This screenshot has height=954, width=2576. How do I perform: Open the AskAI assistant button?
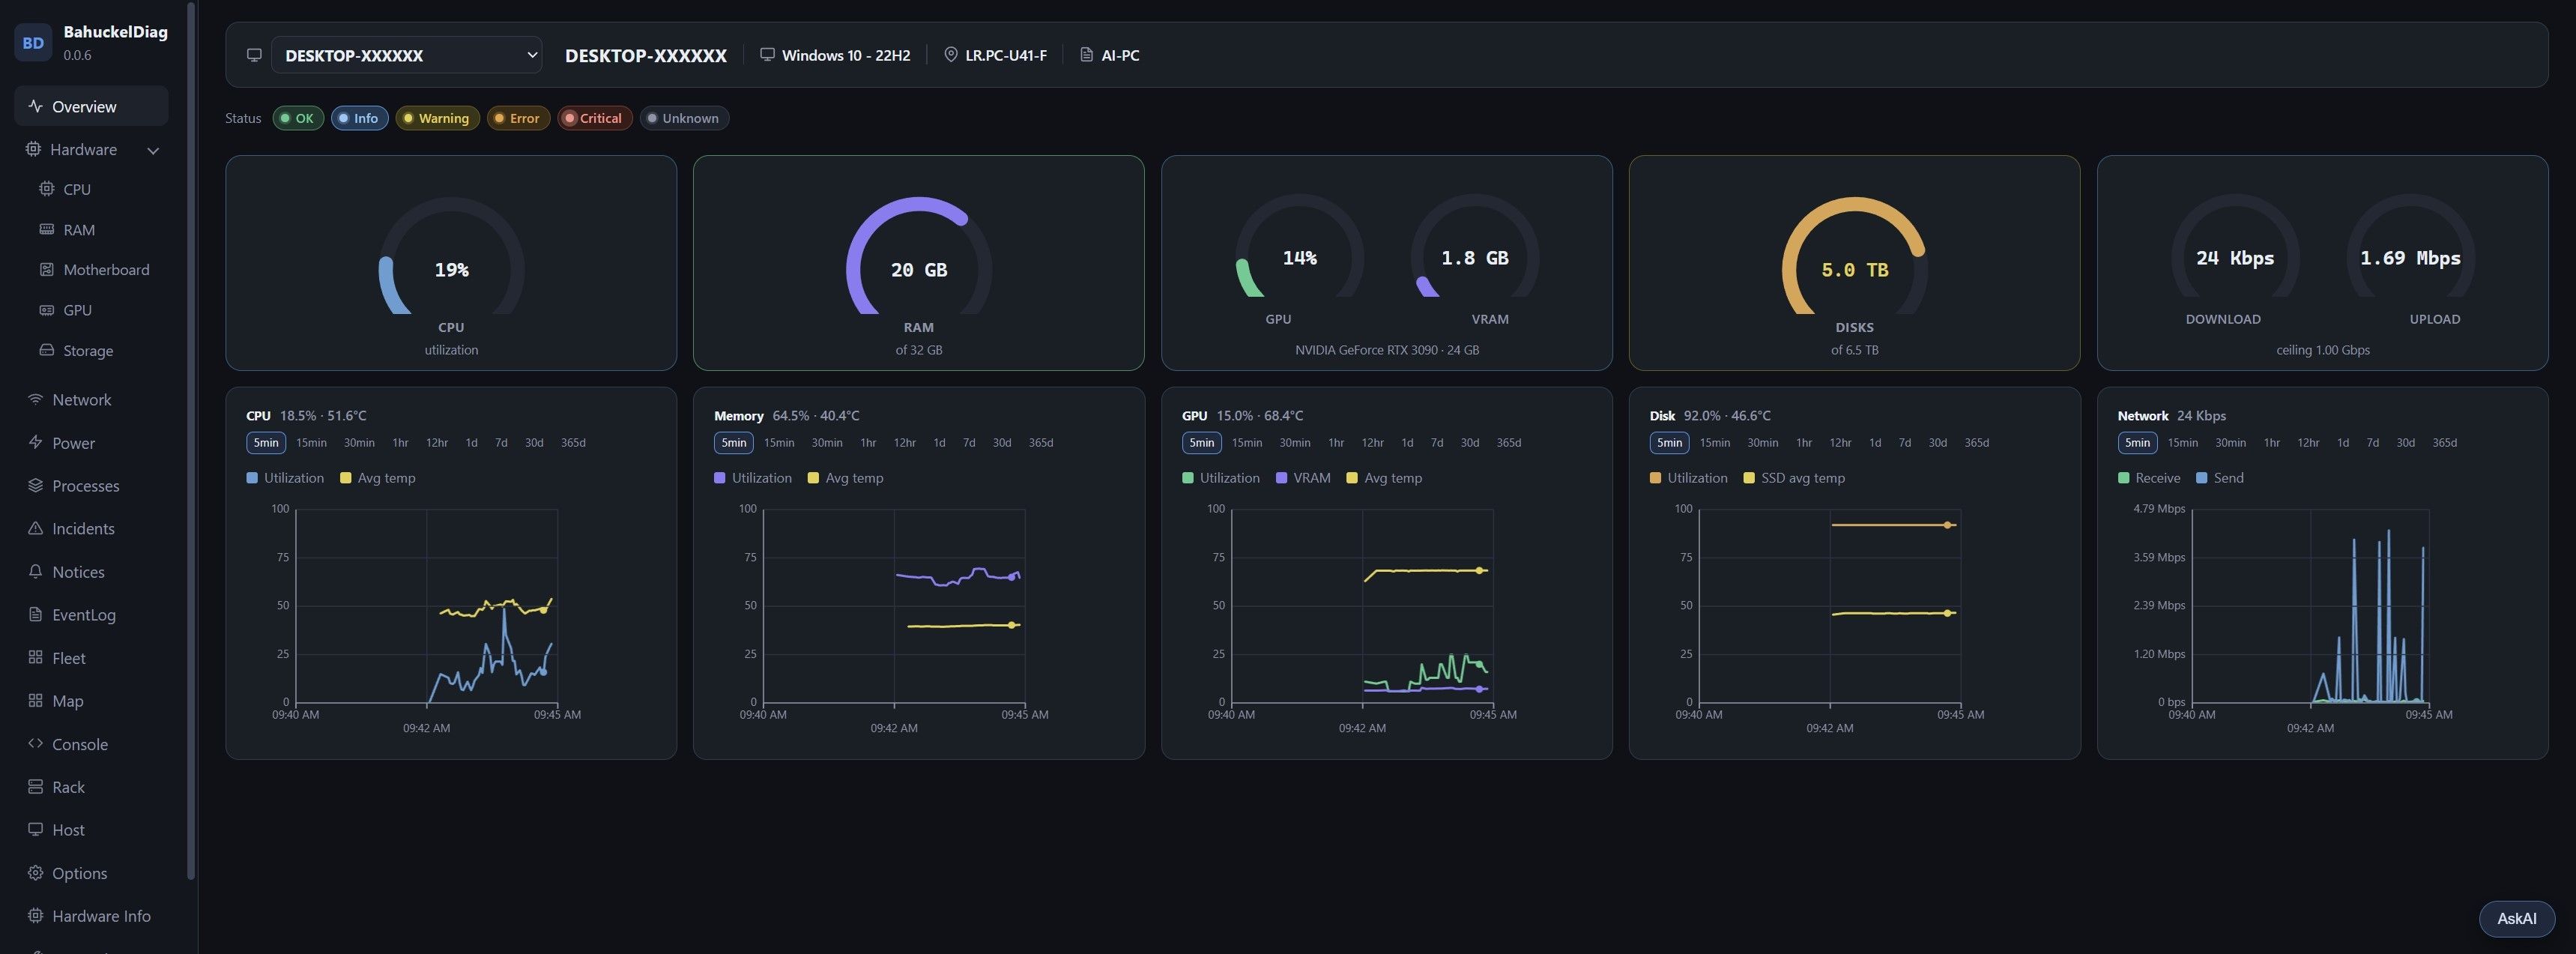click(2516, 918)
